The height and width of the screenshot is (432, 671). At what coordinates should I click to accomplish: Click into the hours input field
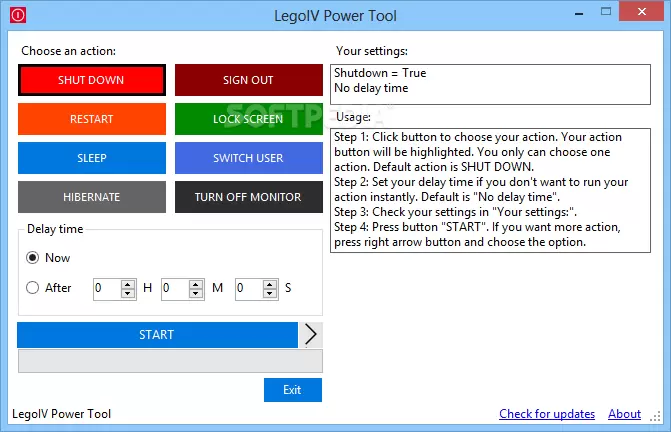tap(106, 288)
